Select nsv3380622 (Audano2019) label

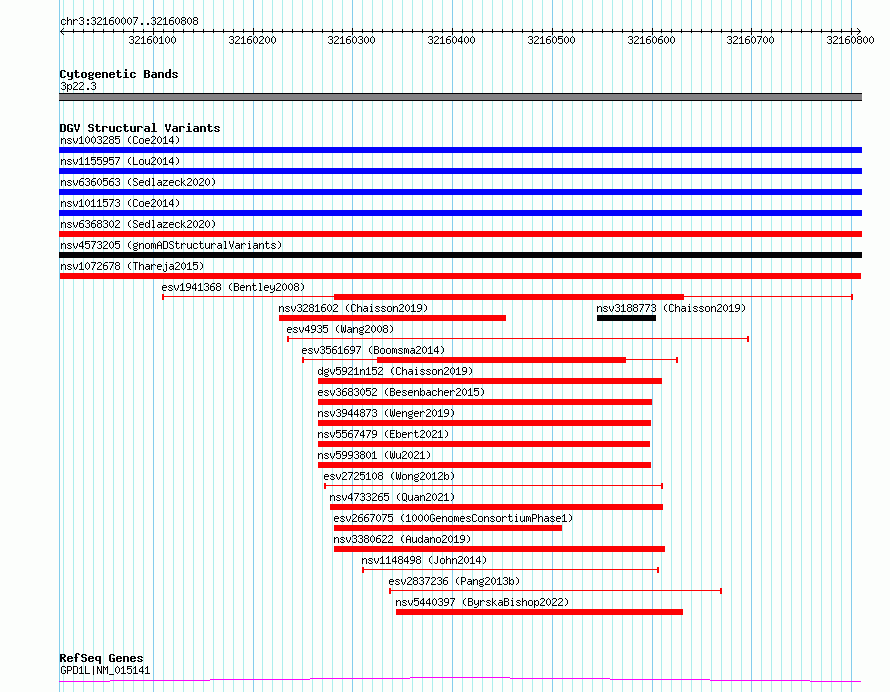(402, 539)
